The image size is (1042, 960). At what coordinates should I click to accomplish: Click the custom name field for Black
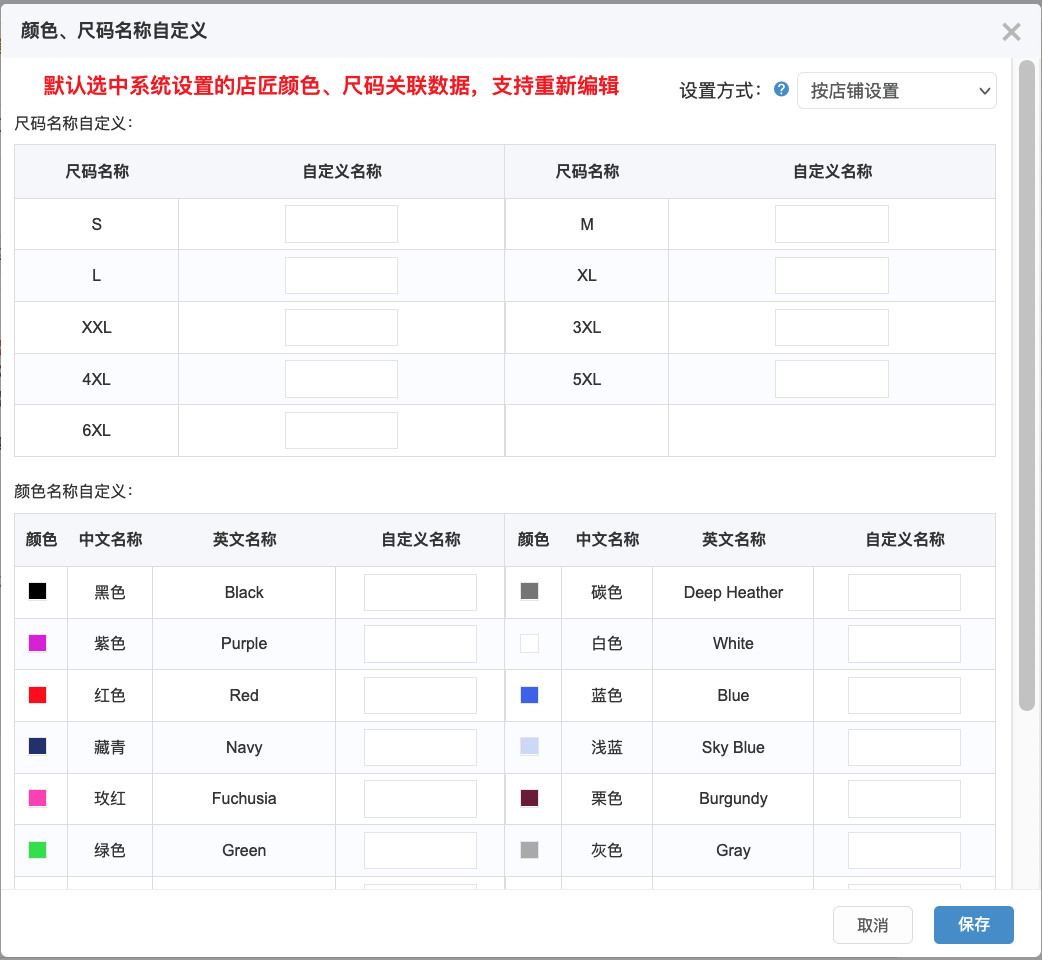[420, 592]
